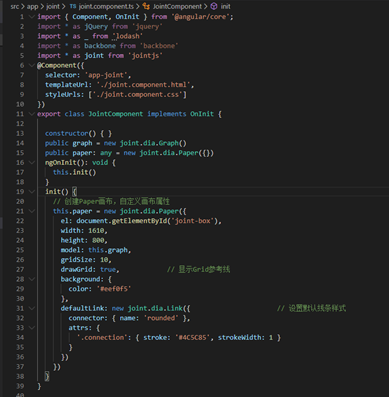This screenshot has height=397, width=389.
Task: Click the '#eef0f5' background color string
Action: point(114,289)
